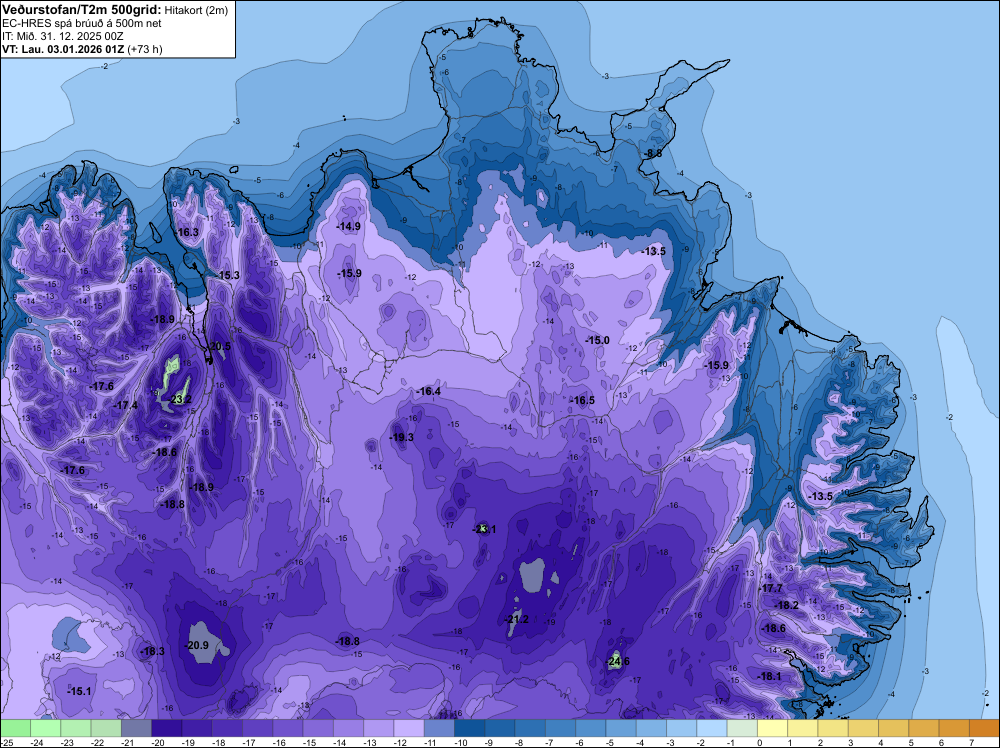Image resolution: width=1000 pixels, height=748 pixels.
Task: Click the pale yellow legend cell between 0 and 1
Action: point(772,728)
